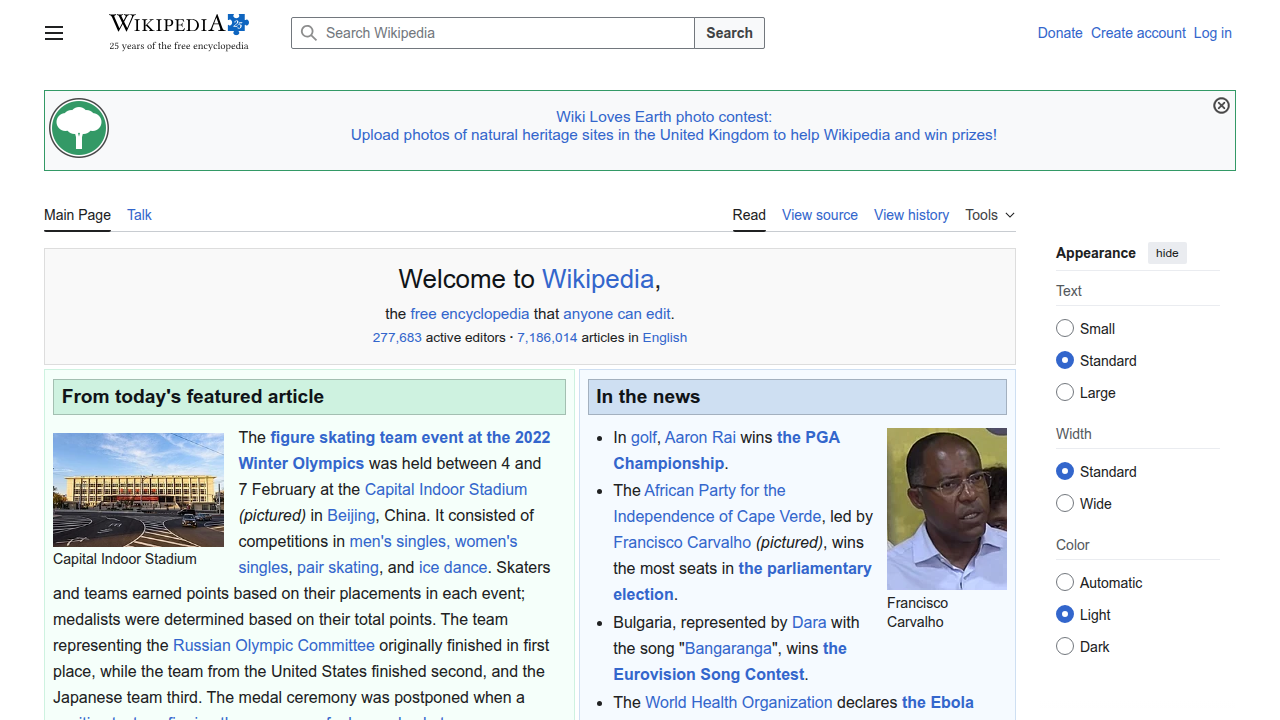Select Automatic color mode

(1065, 582)
